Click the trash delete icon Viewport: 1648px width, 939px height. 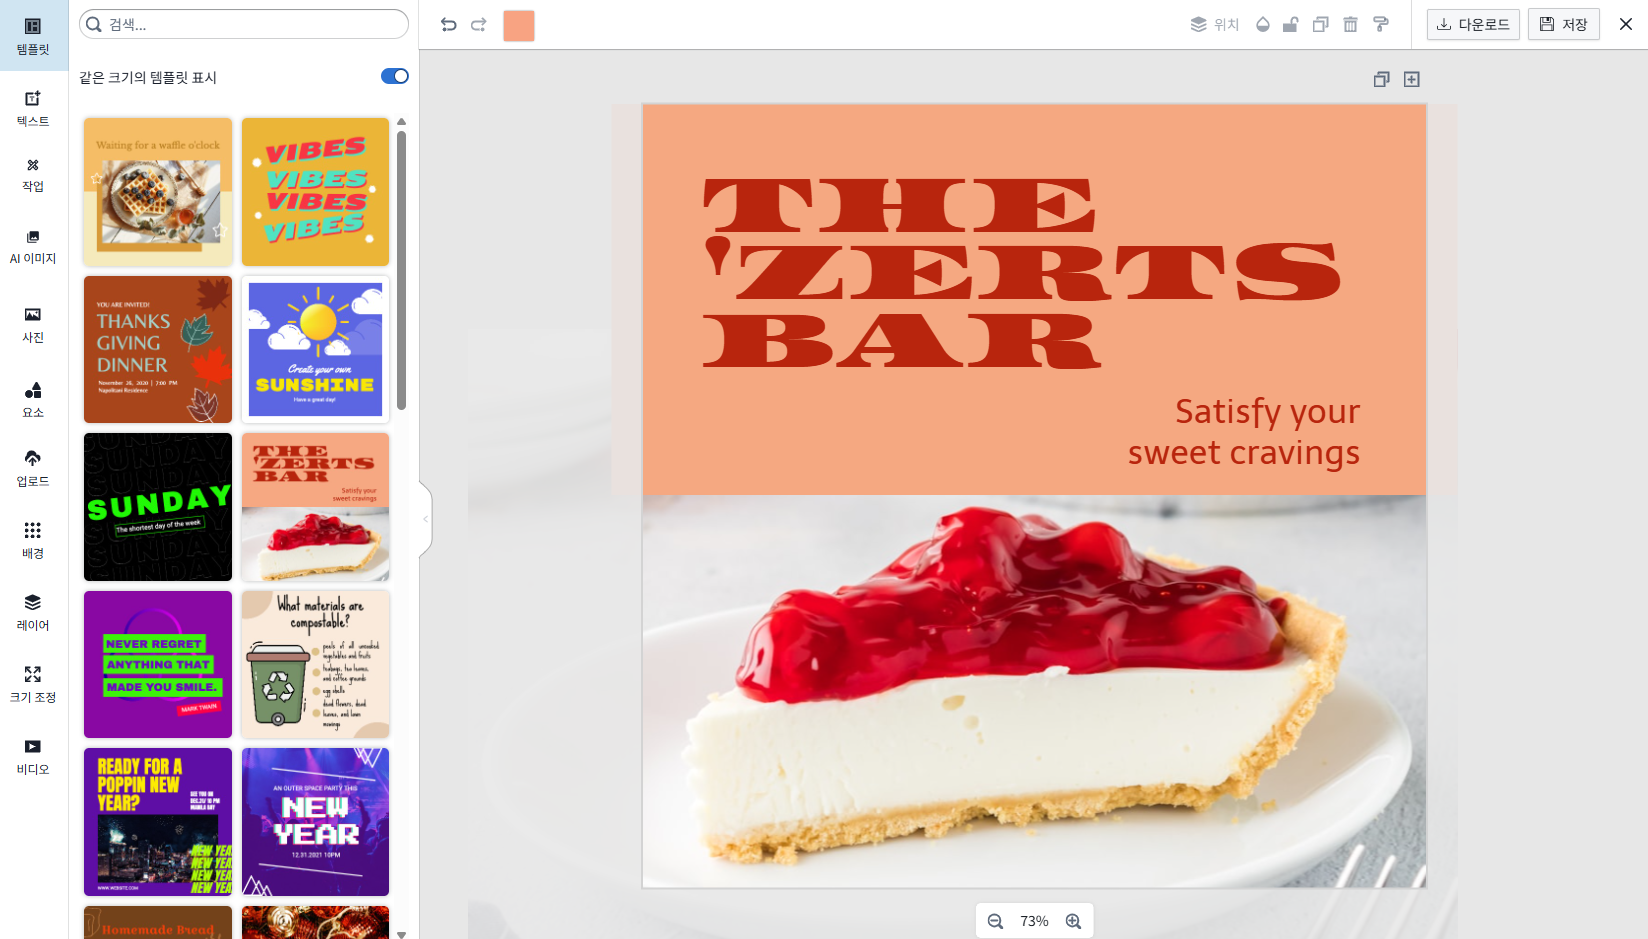click(x=1350, y=25)
